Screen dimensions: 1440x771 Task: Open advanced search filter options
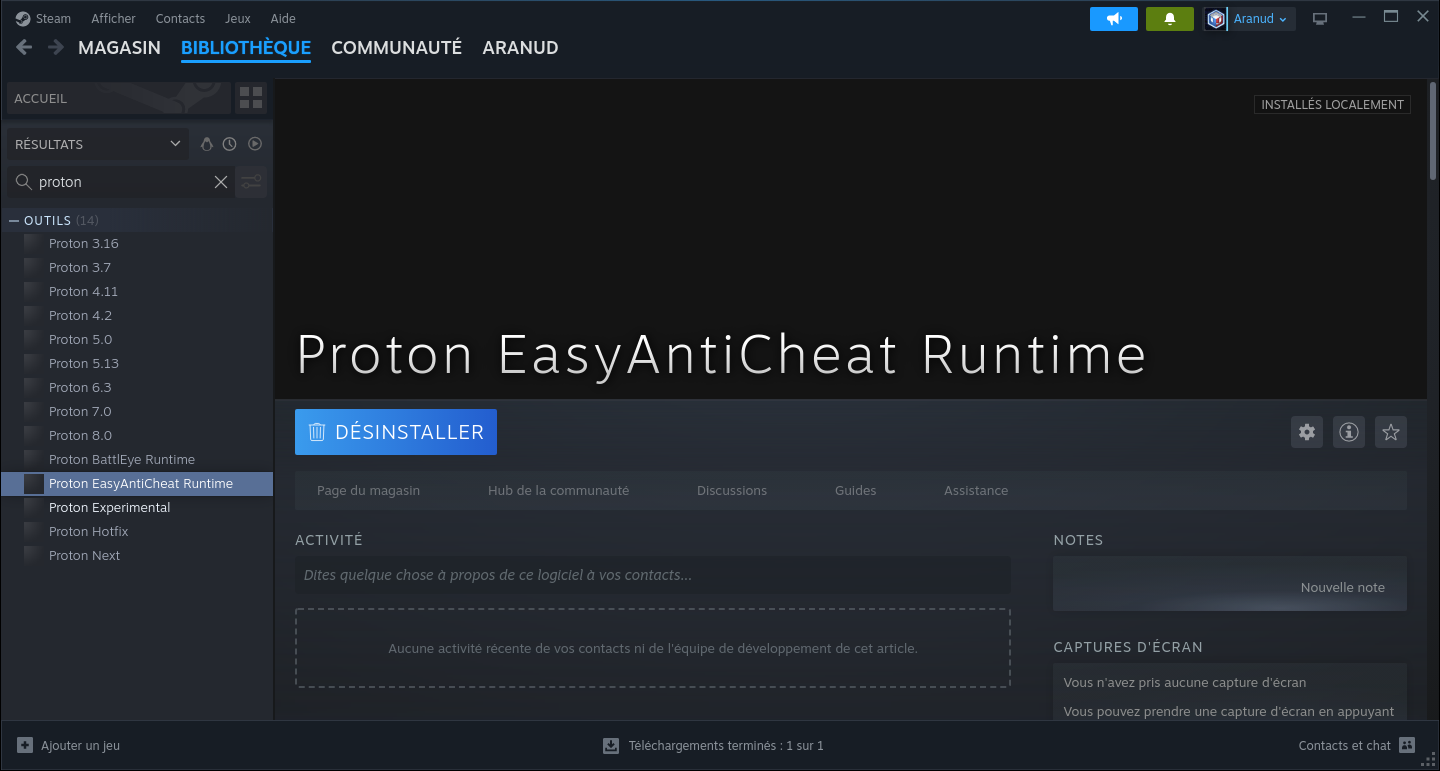point(251,182)
